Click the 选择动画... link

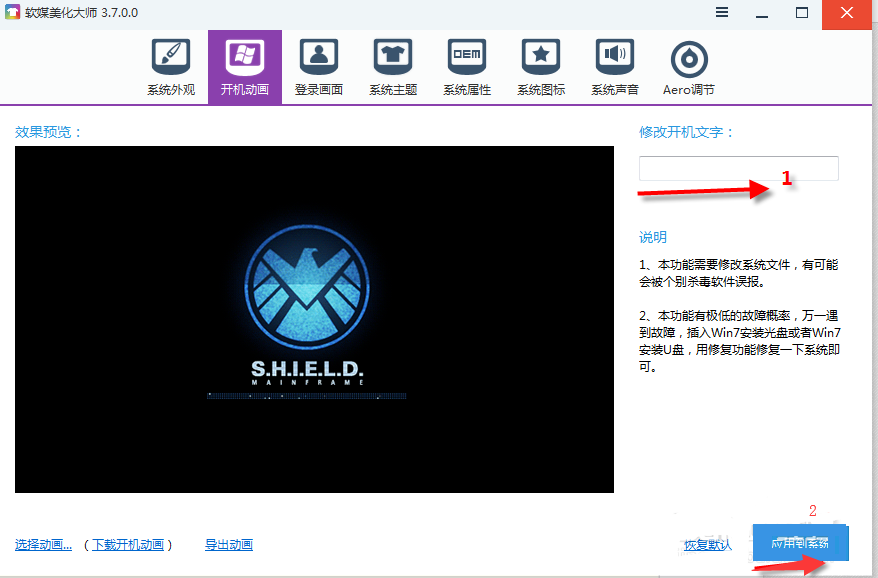click(43, 545)
